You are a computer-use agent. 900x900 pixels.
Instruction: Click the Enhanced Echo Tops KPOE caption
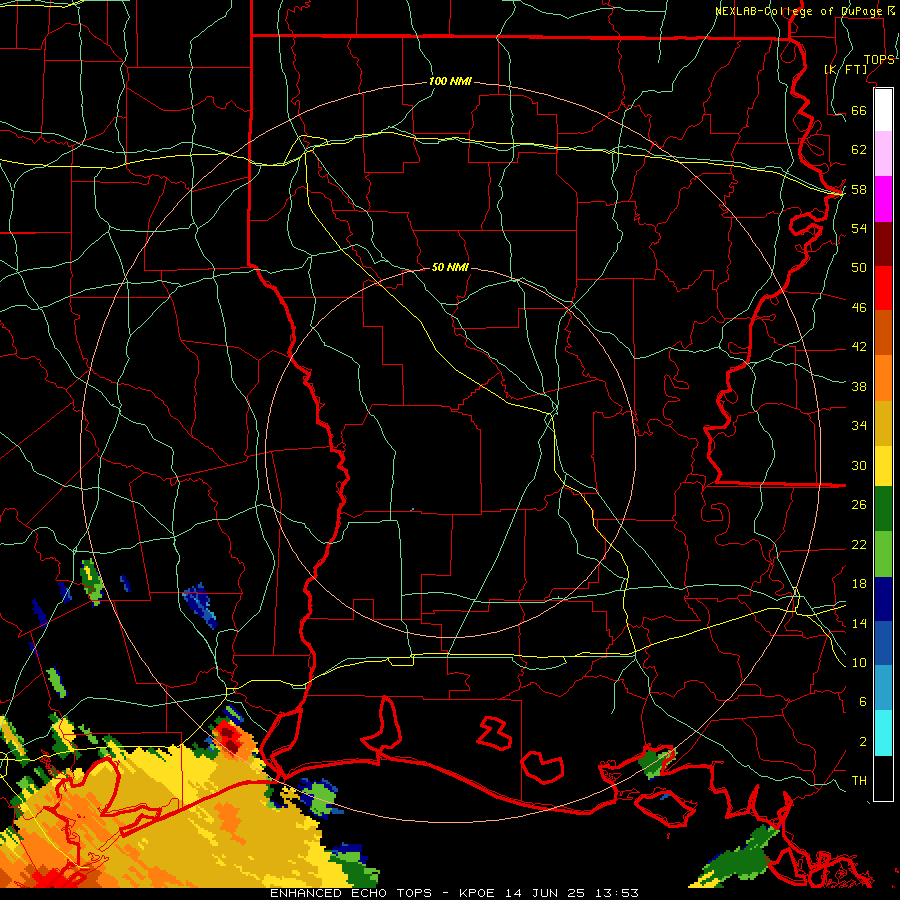tap(454, 893)
